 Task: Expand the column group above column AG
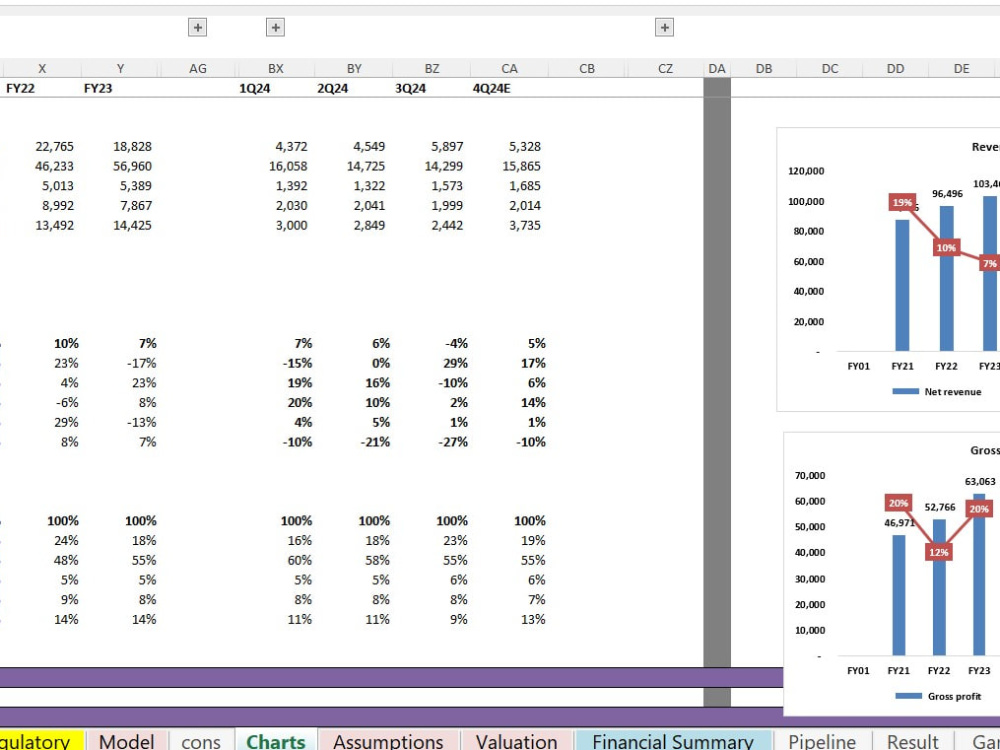[198, 27]
